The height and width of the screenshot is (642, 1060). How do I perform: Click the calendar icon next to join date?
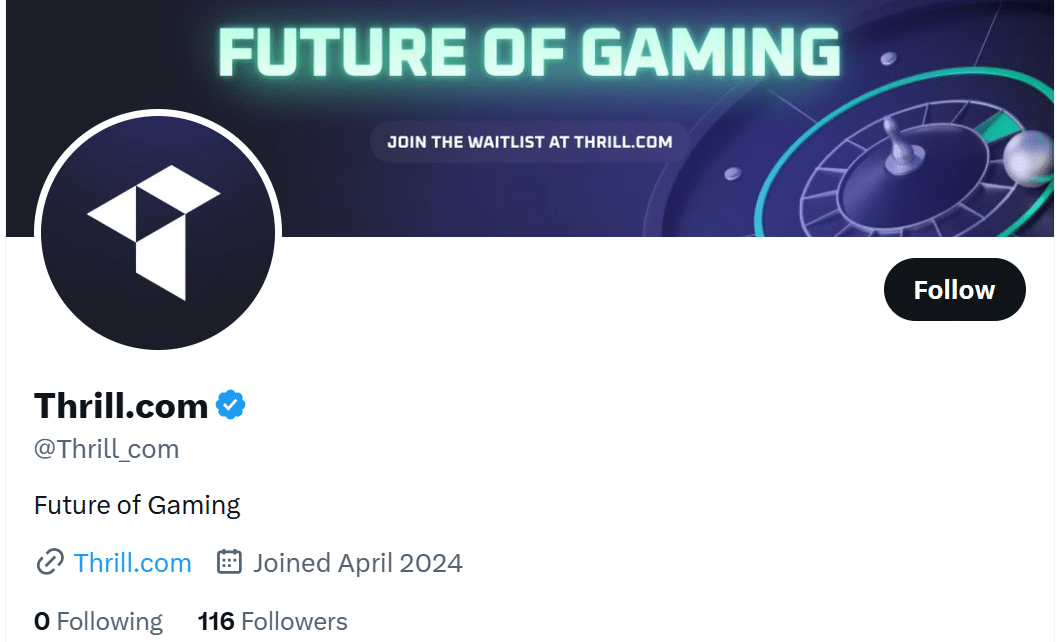[228, 562]
